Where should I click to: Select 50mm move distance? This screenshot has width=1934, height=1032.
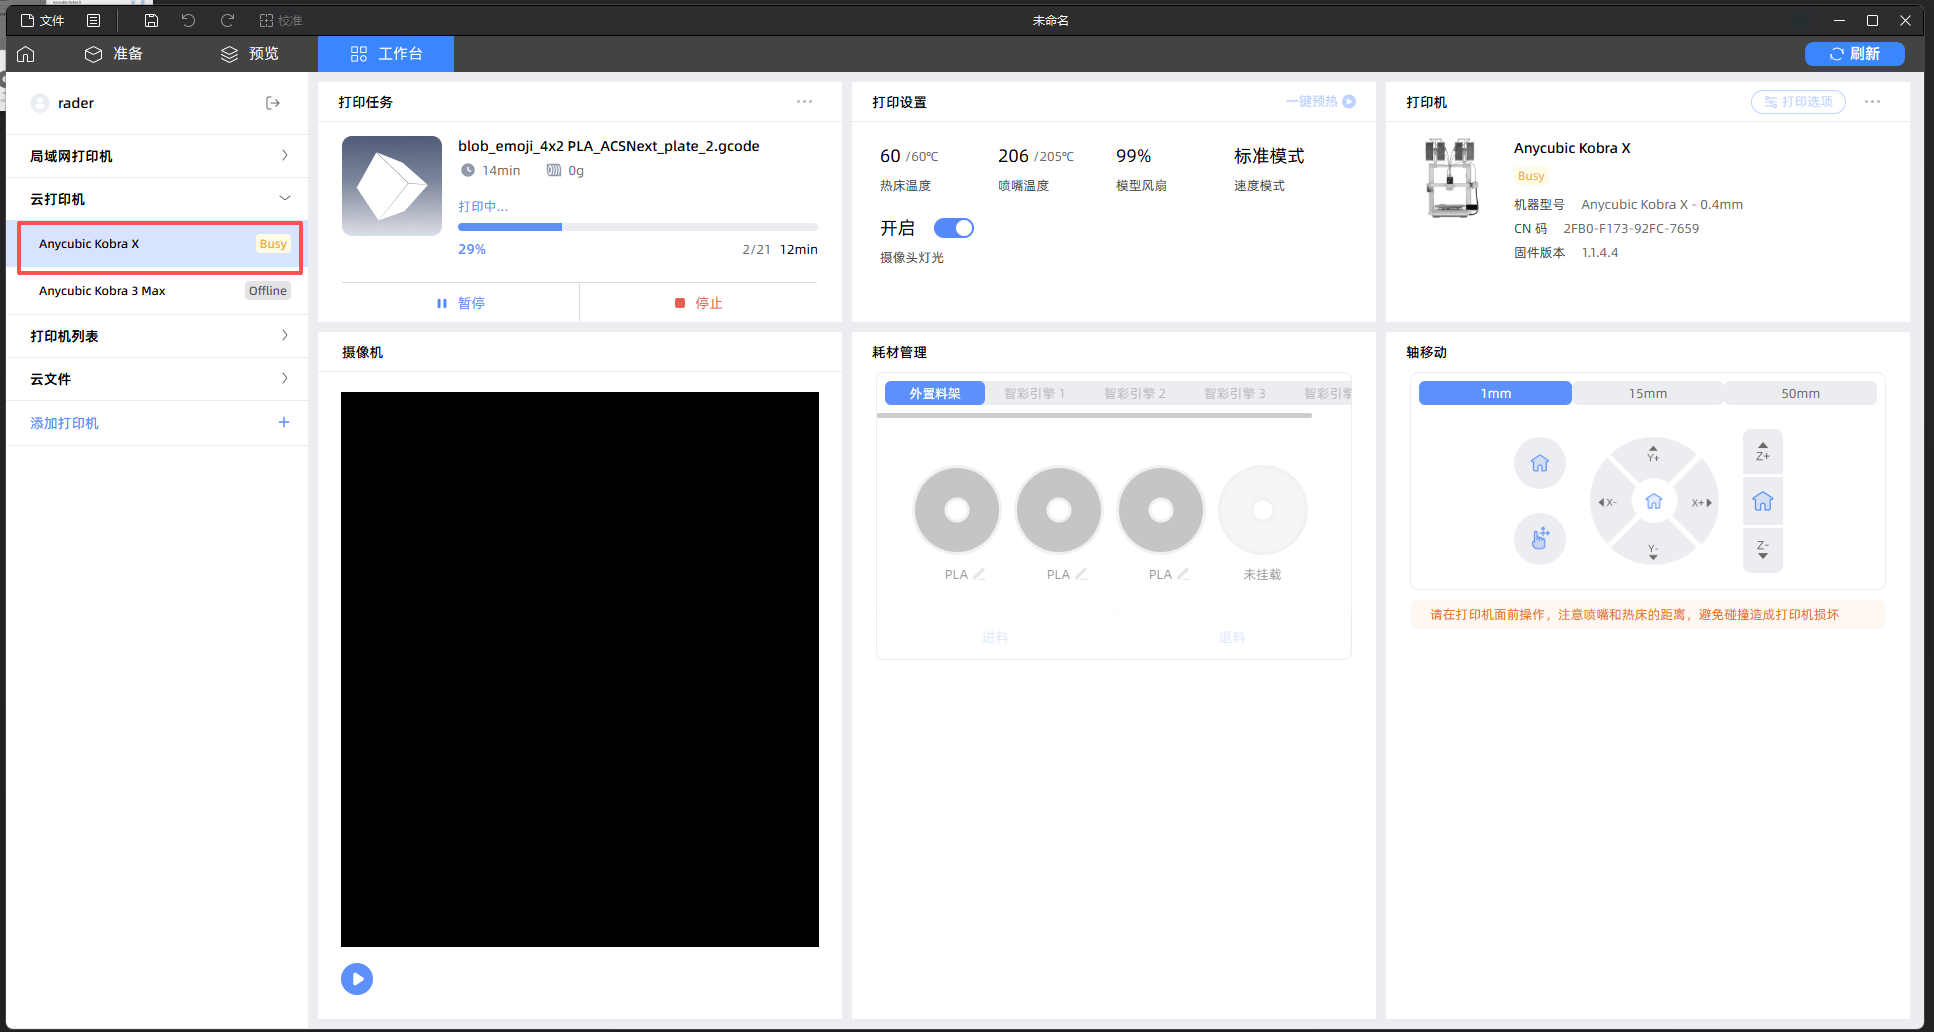pyautogui.click(x=1800, y=394)
